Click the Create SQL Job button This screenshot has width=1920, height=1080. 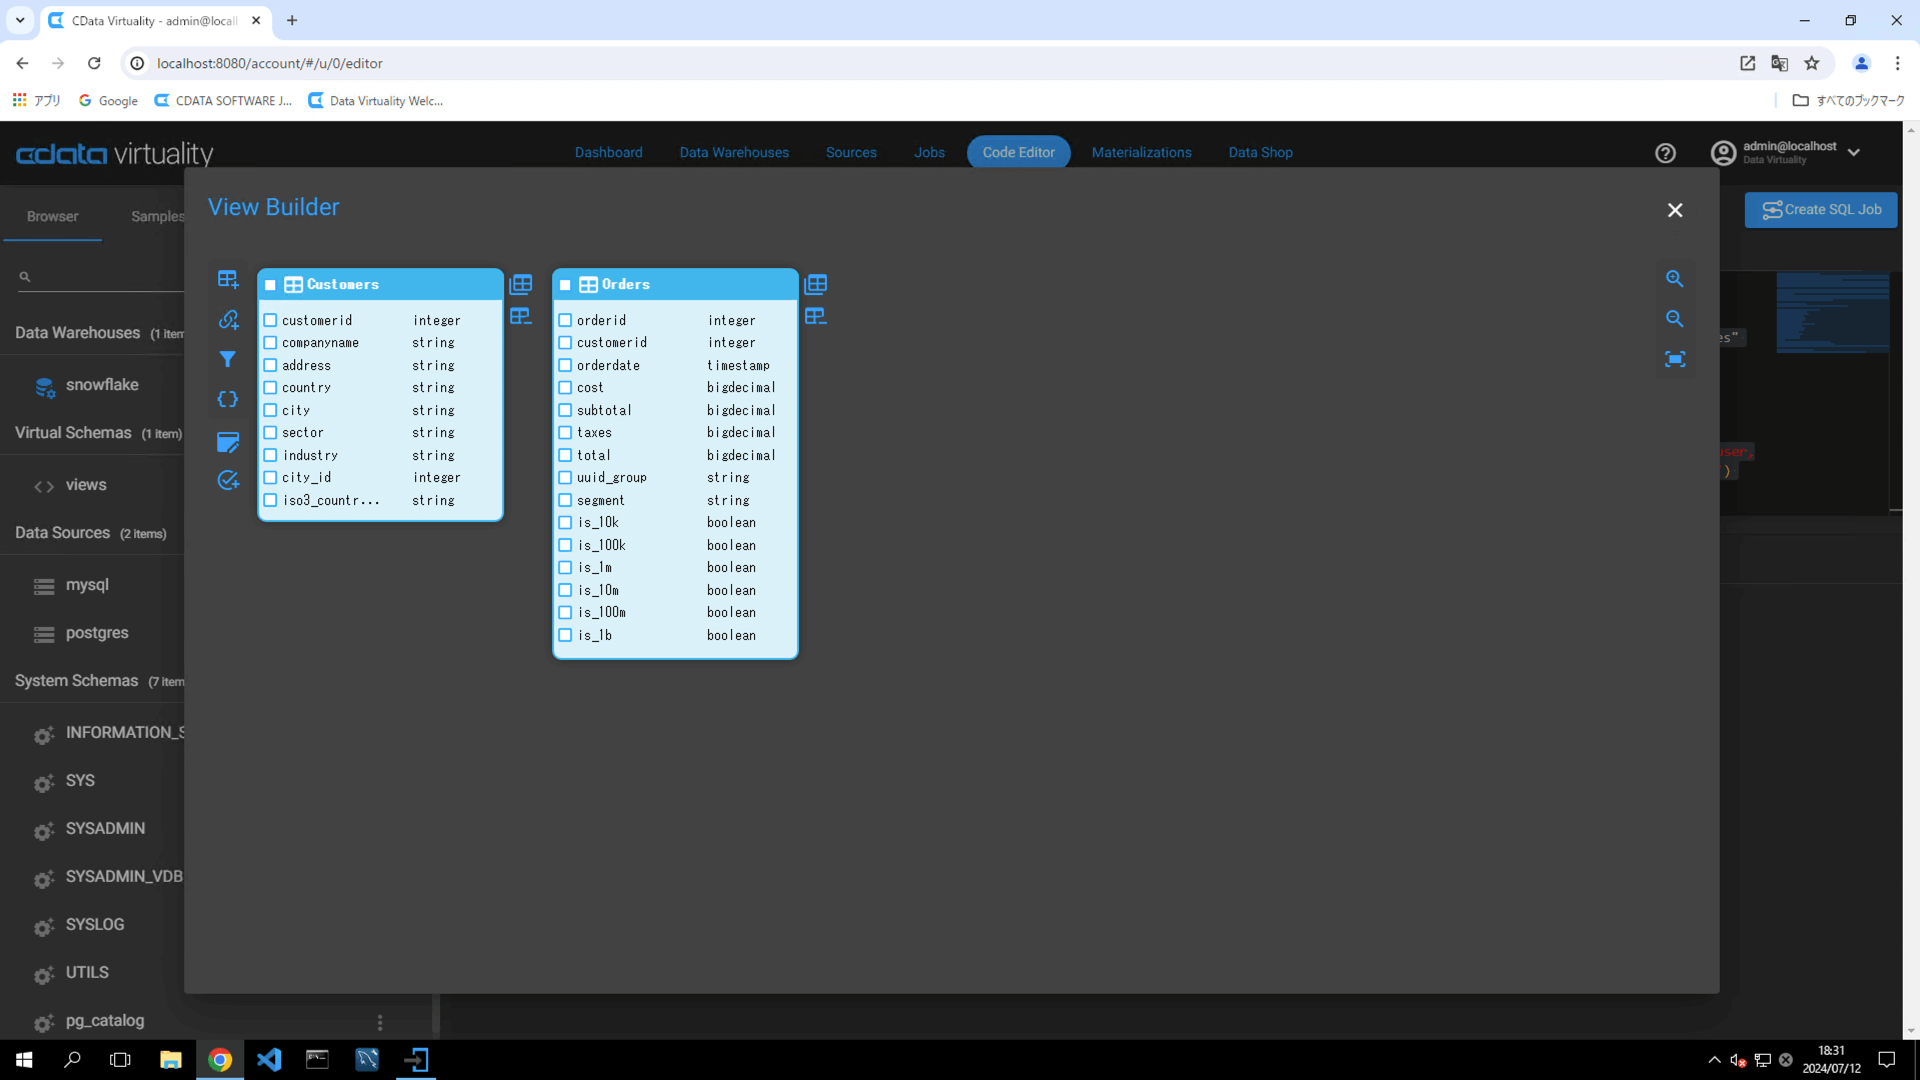[x=1820, y=210]
